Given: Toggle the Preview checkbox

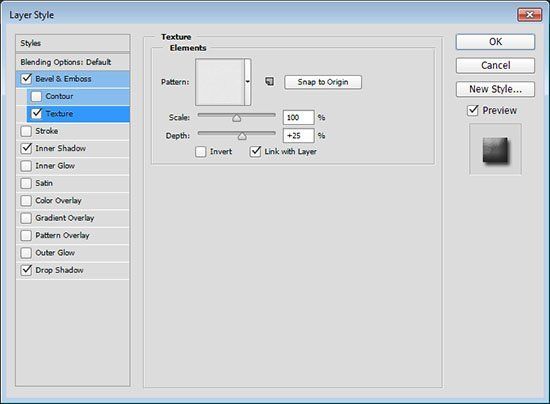Looking at the screenshot, I should (x=473, y=110).
